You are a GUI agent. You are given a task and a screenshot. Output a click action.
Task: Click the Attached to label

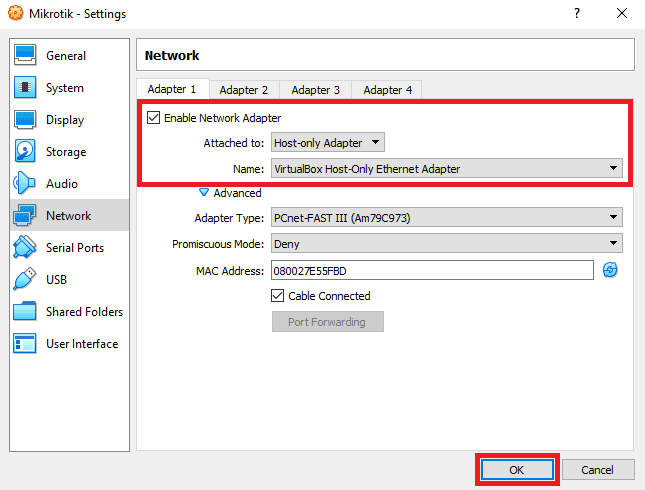(x=234, y=143)
